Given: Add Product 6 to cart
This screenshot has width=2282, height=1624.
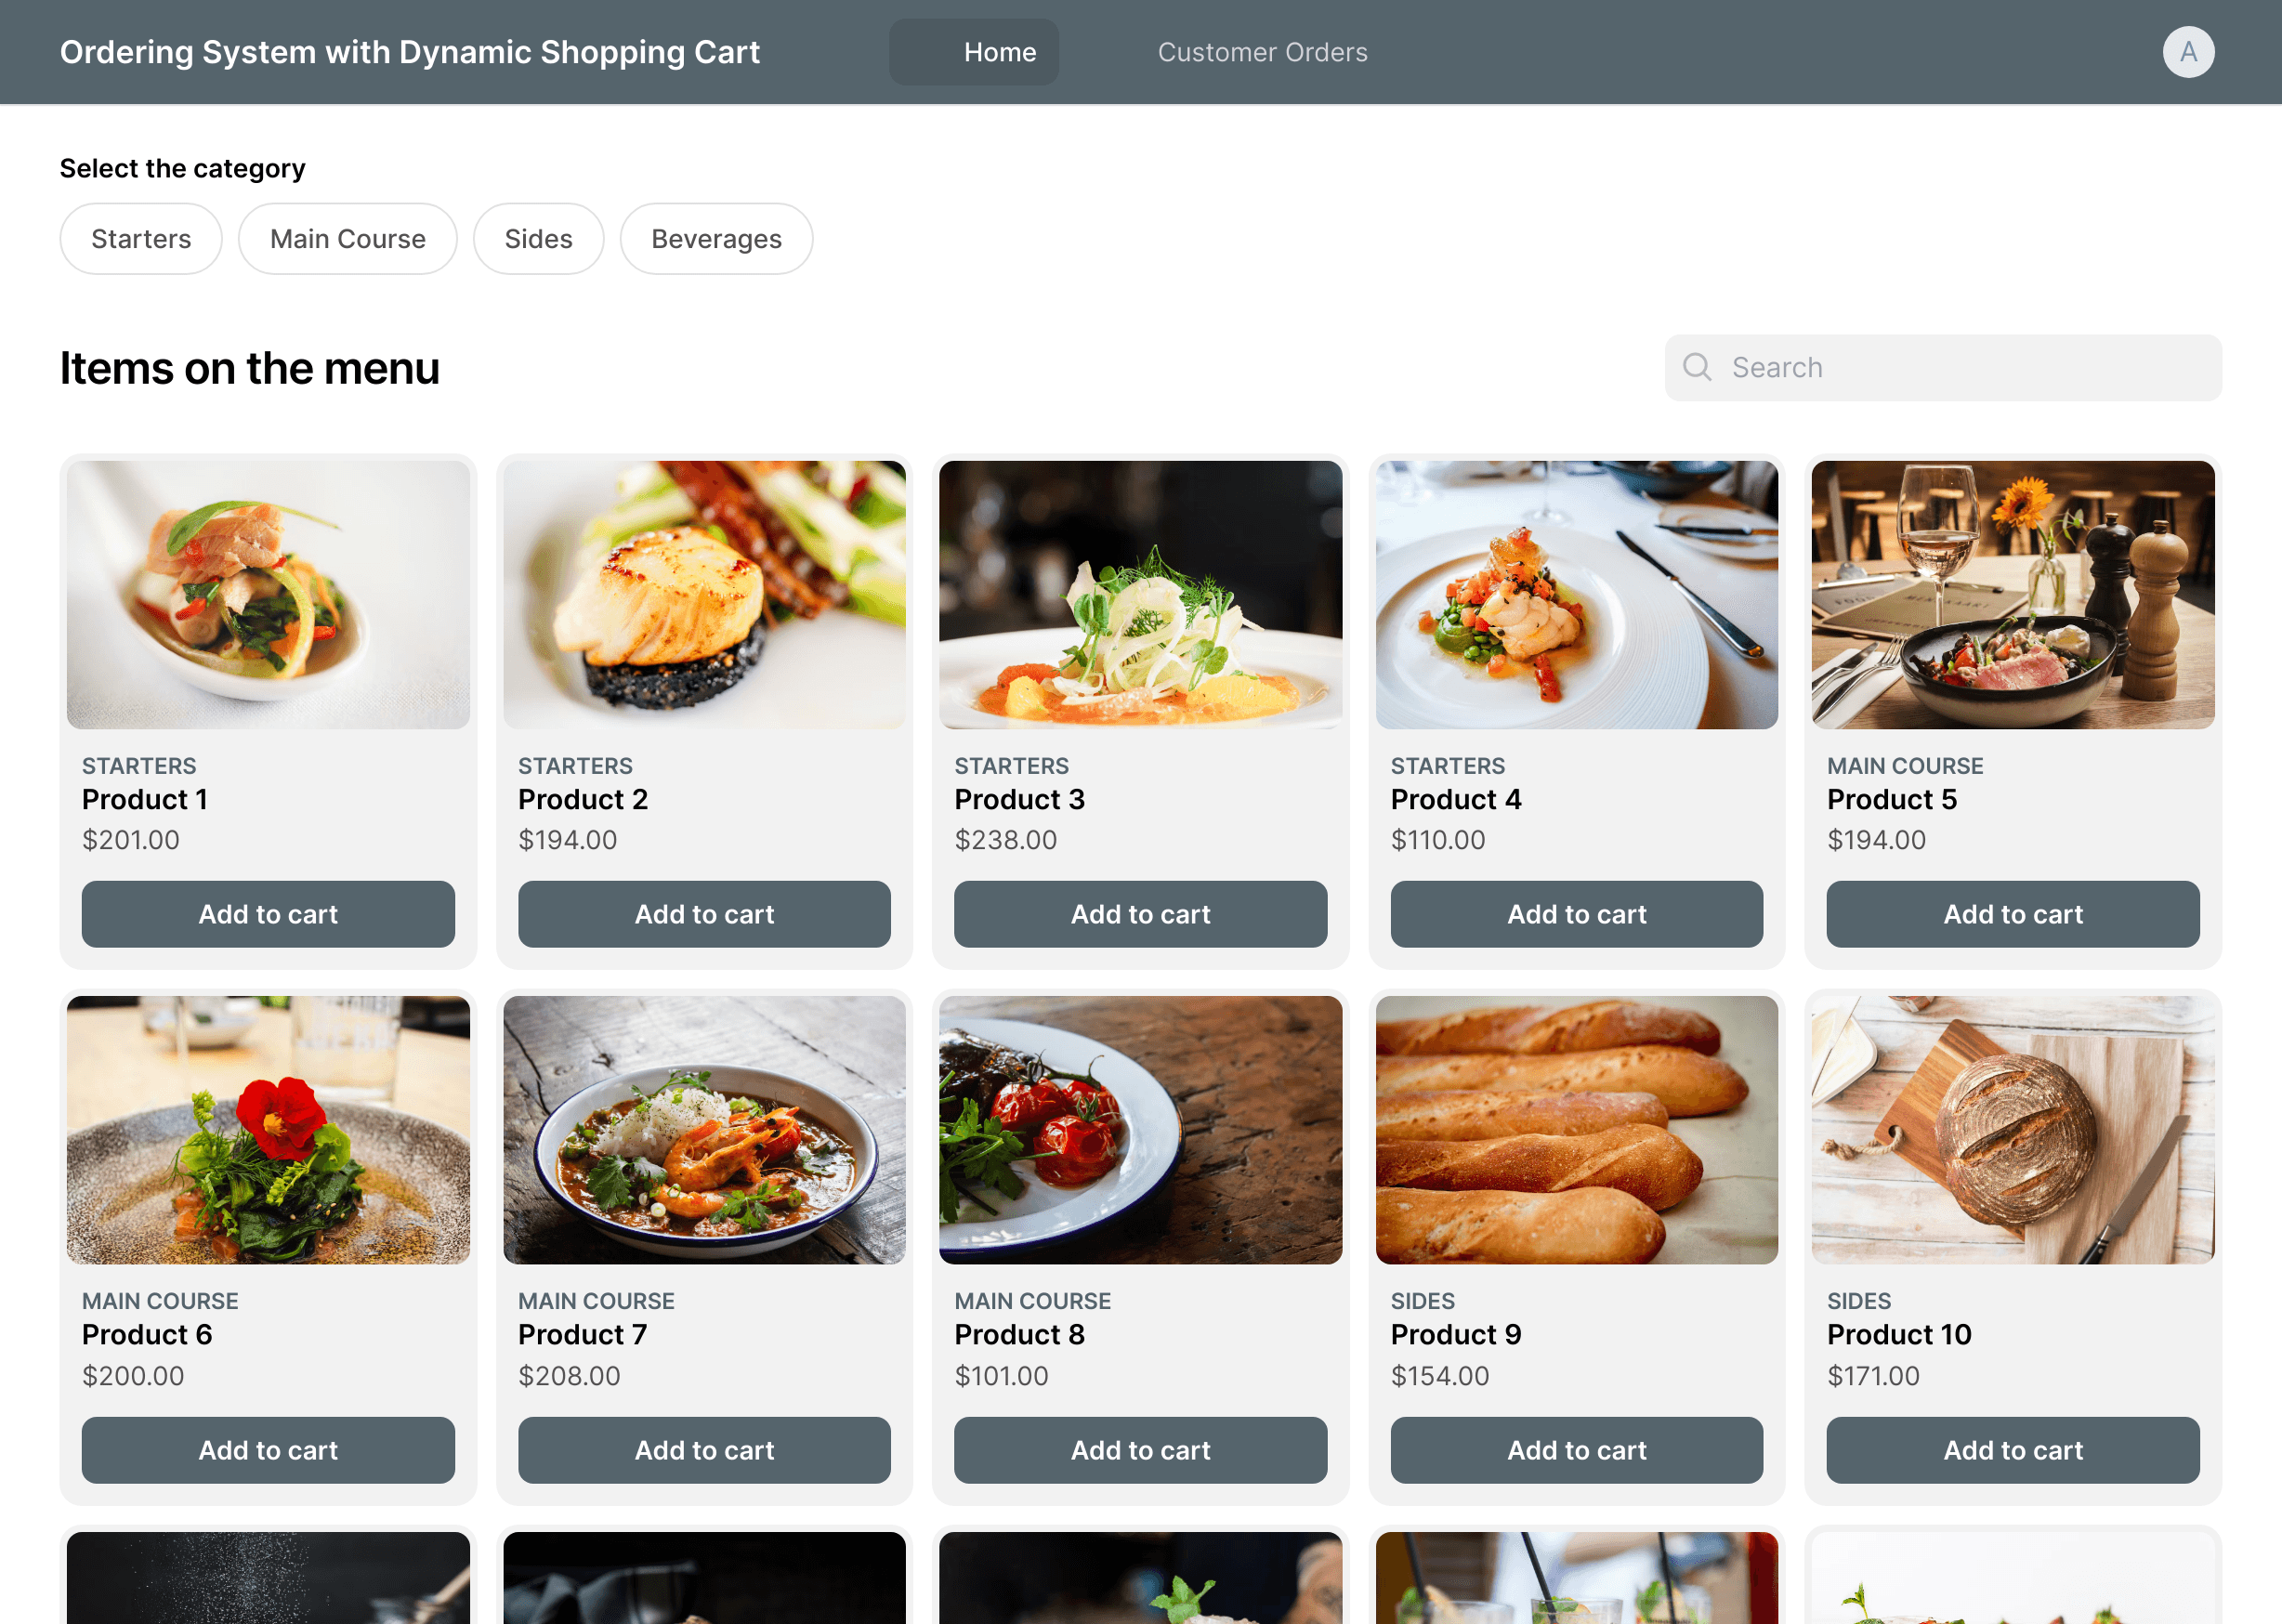Looking at the screenshot, I should (268, 1450).
